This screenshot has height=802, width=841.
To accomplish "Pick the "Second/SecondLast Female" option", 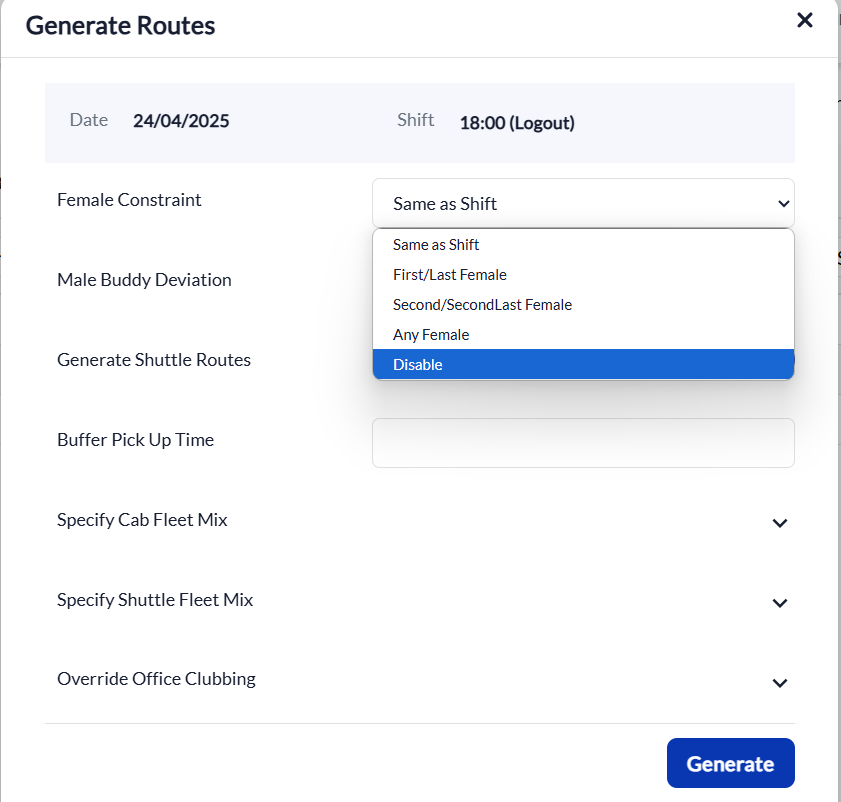I will tap(482, 305).
